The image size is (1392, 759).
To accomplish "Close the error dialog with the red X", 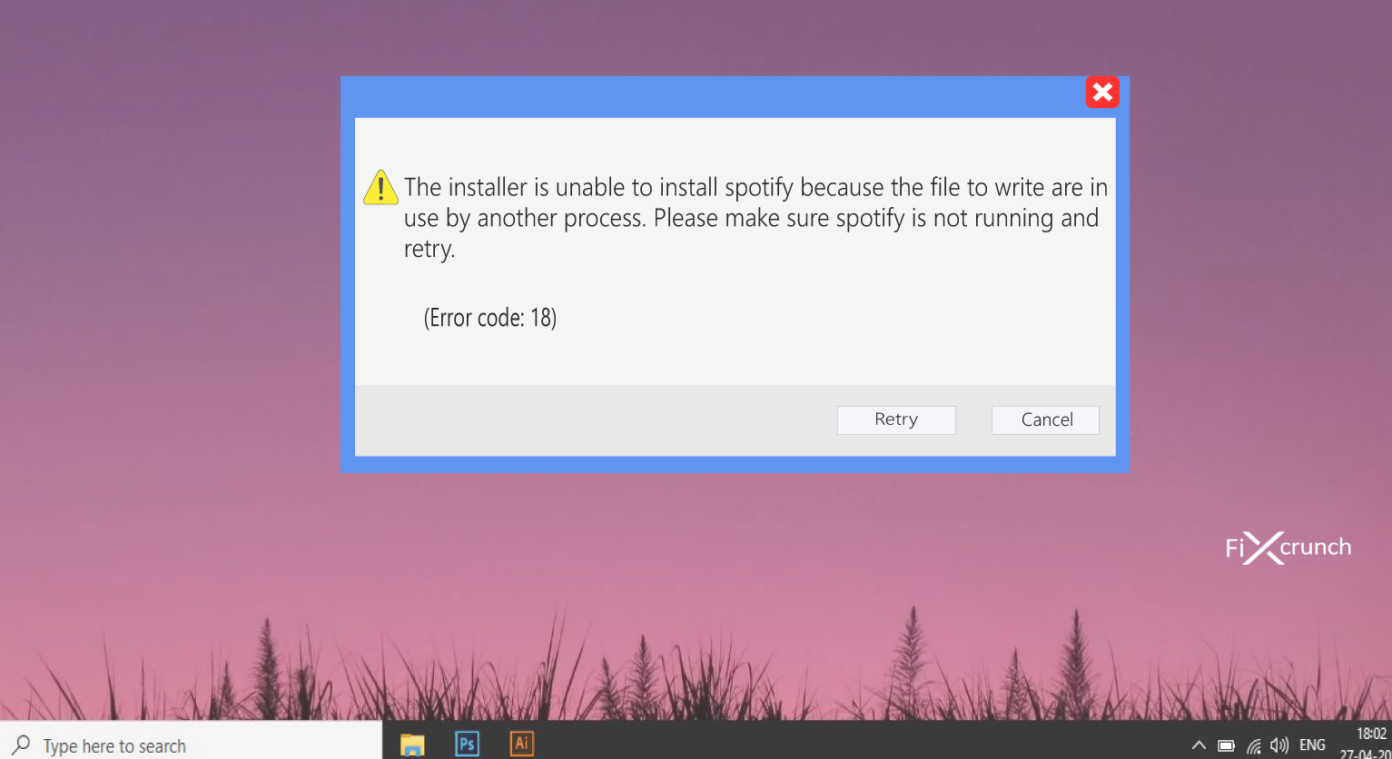I will tap(1102, 93).
